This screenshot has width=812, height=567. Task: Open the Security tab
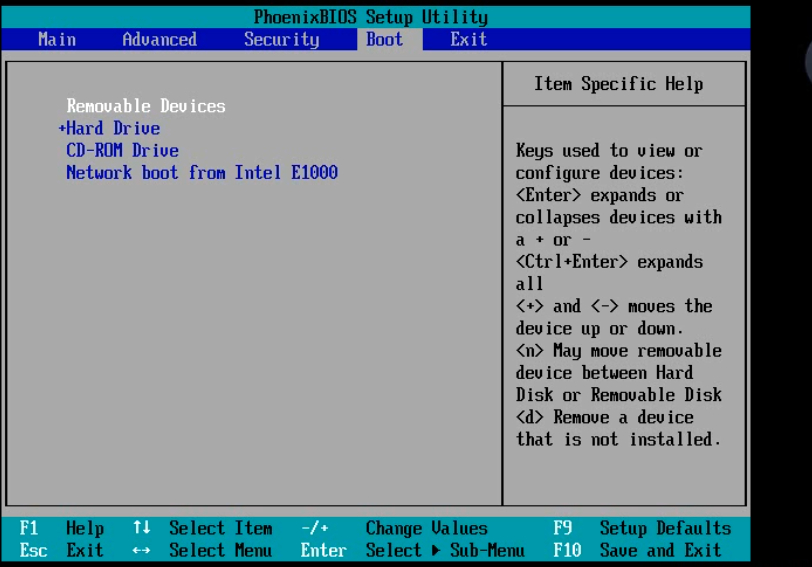pyautogui.click(x=282, y=39)
